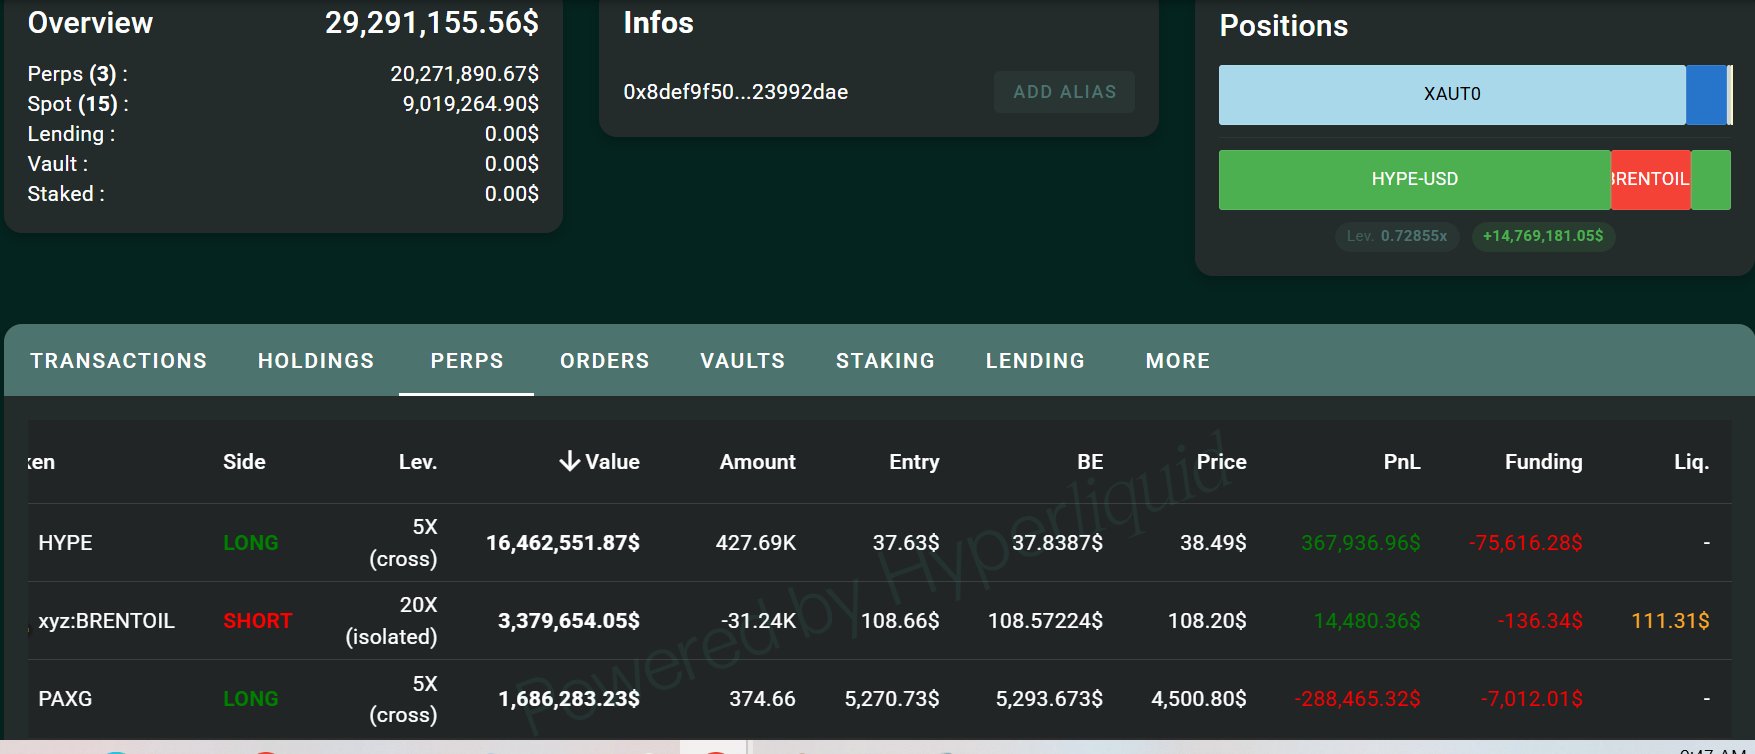Click the dark blue spot position segment

1705,95
